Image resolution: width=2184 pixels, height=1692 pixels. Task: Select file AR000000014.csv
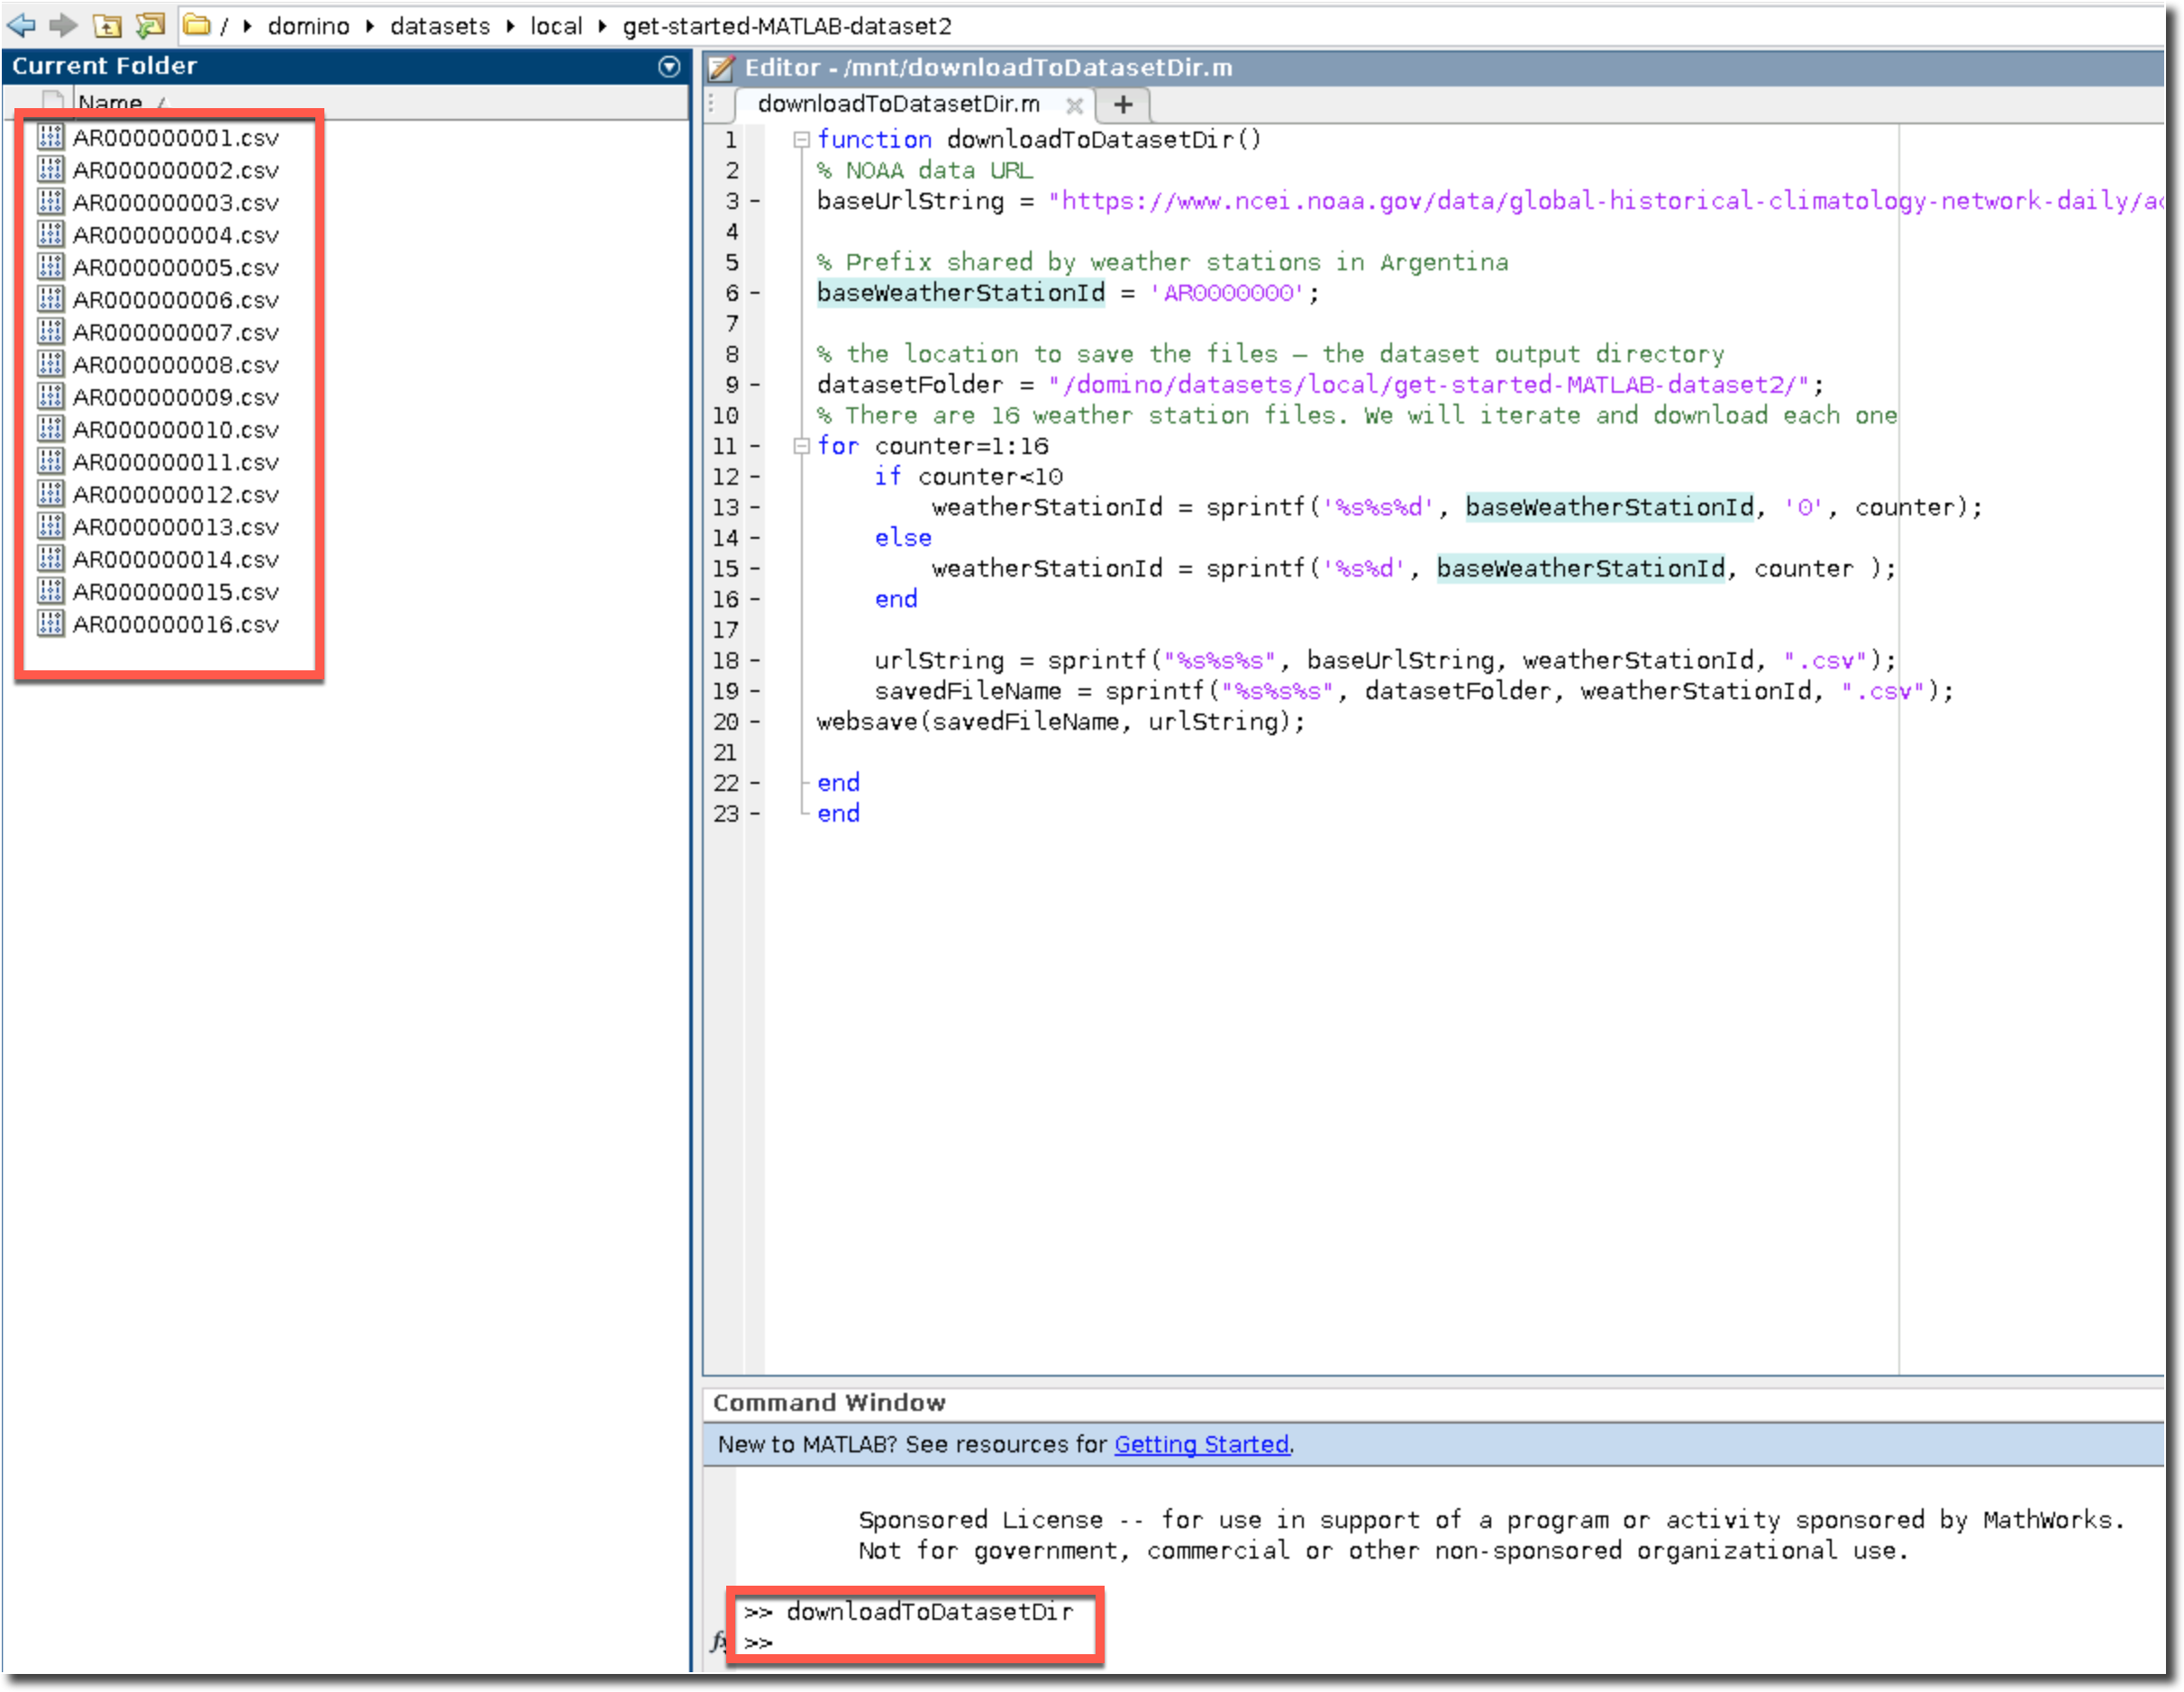click(x=175, y=560)
